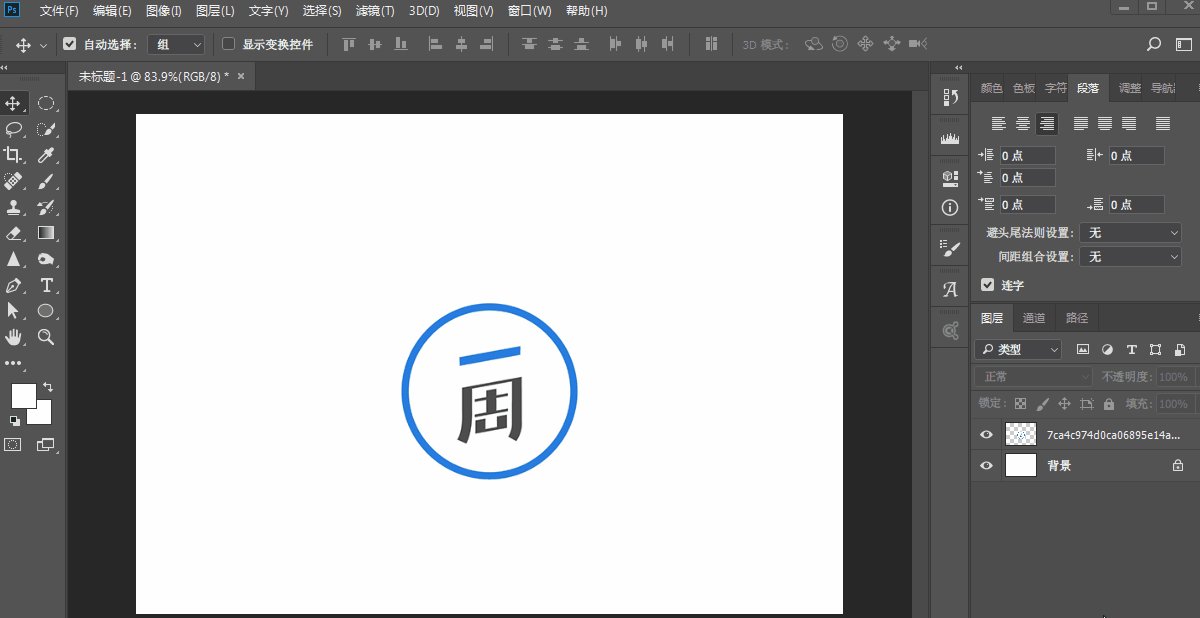Screen dimensions: 1200x618
Task: Select the Eyedropper tool
Action: click(x=46, y=155)
